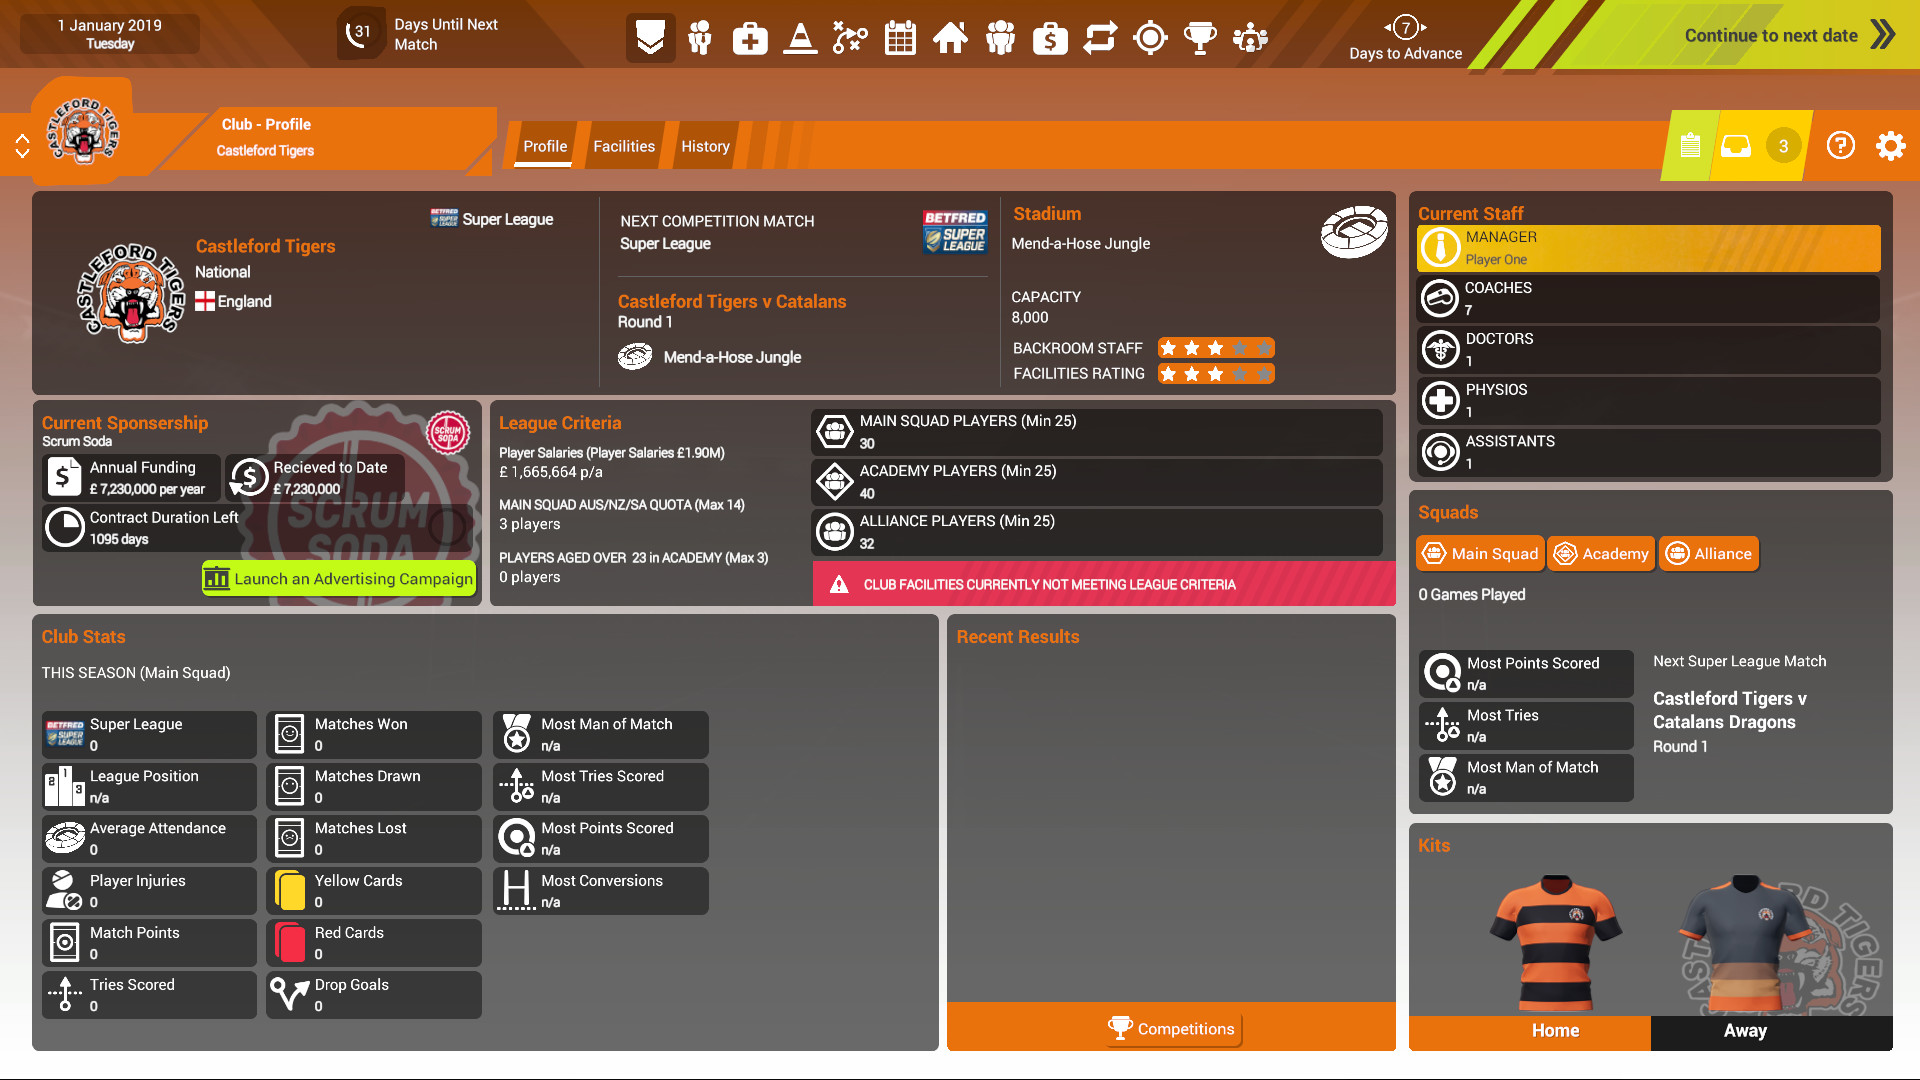Open the home club icon
This screenshot has width=1920, height=1080.
tap(950, 38)
